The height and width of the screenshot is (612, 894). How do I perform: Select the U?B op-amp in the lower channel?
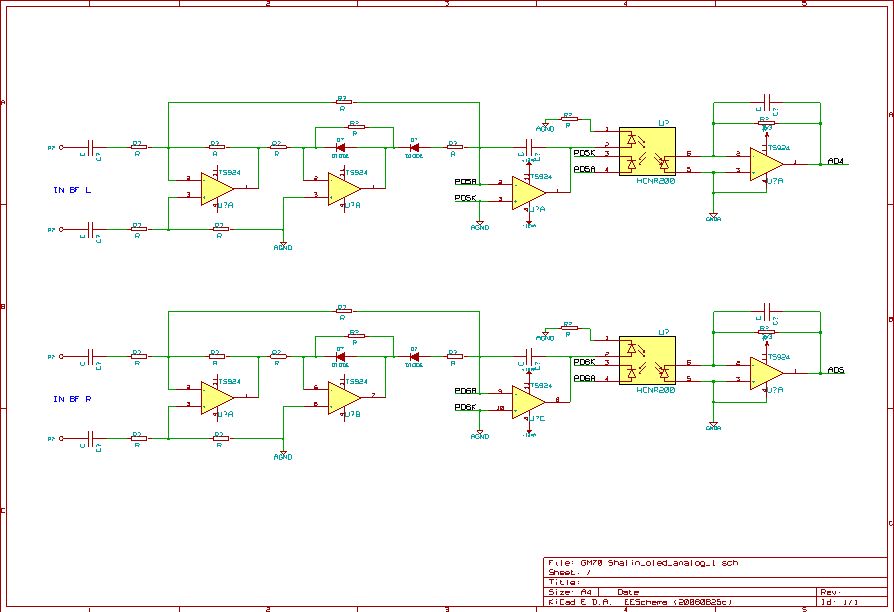click(344, 398)
